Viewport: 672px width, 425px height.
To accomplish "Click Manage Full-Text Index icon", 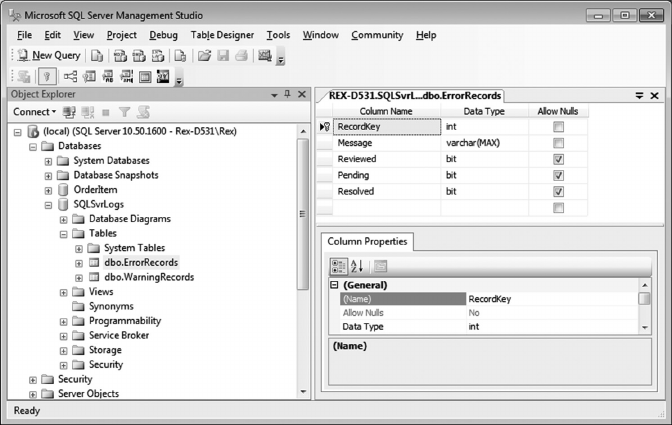I will point(108,77).
